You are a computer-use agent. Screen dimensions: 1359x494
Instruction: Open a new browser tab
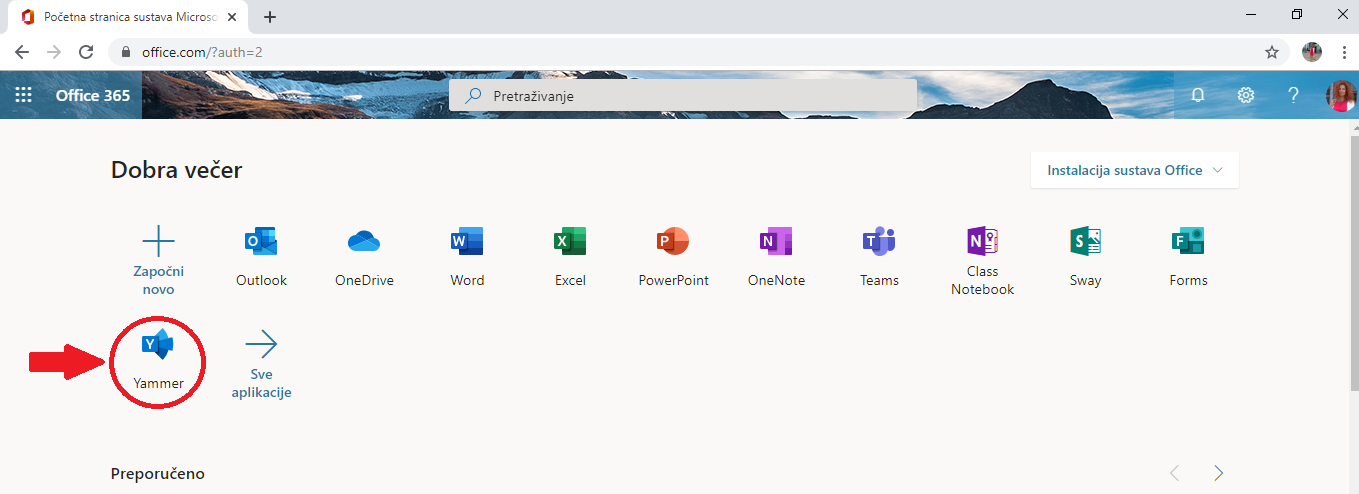270,17
